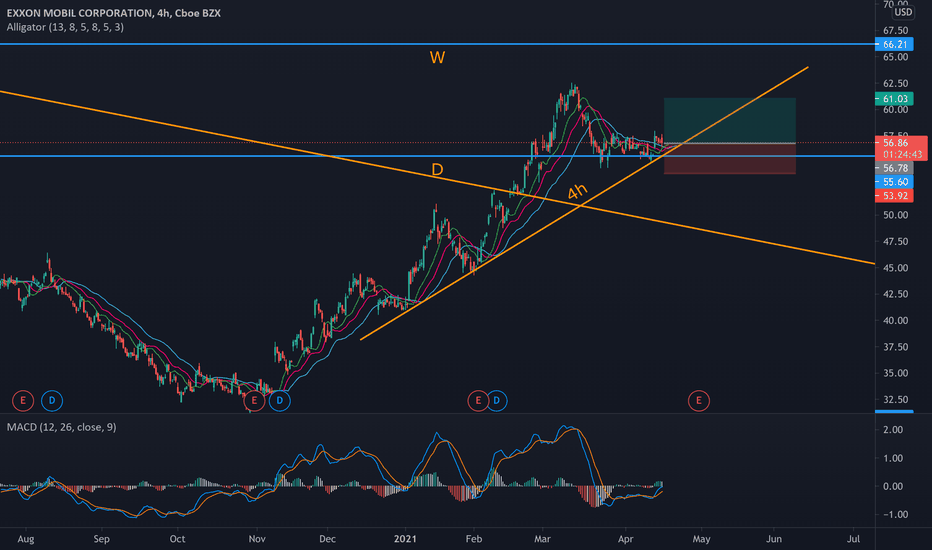This screenshot has height=550, width=932.
Task: Select the green profit zone of long position
Action: pos(729,121)
